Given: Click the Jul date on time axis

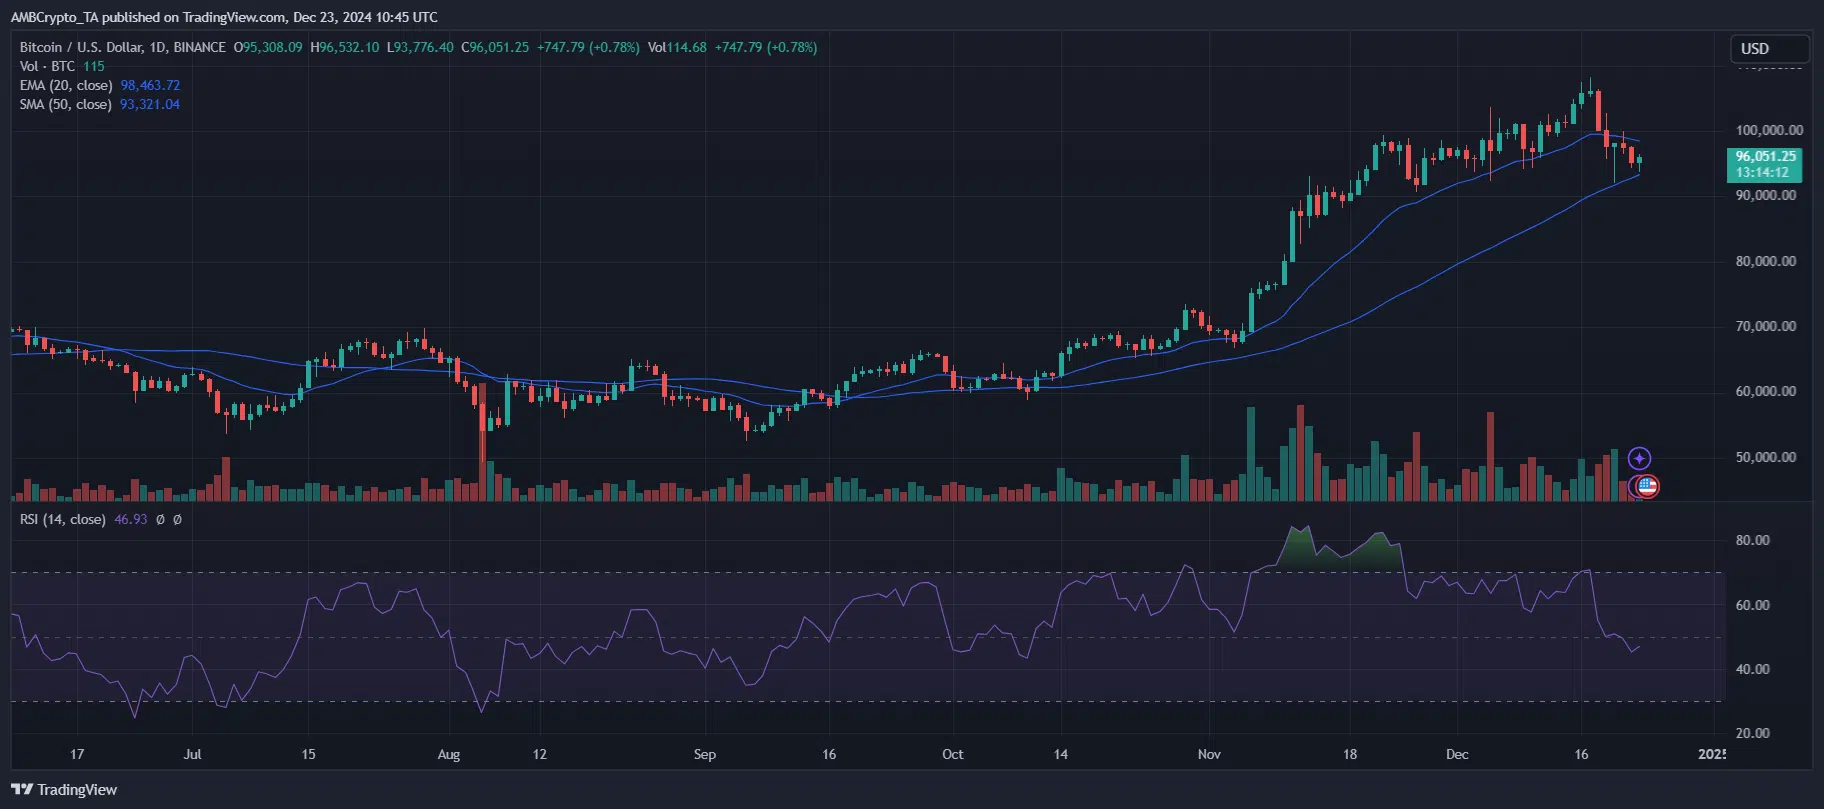Looking at the screenshot, I should pyautogui.click(x=192, y=754).
